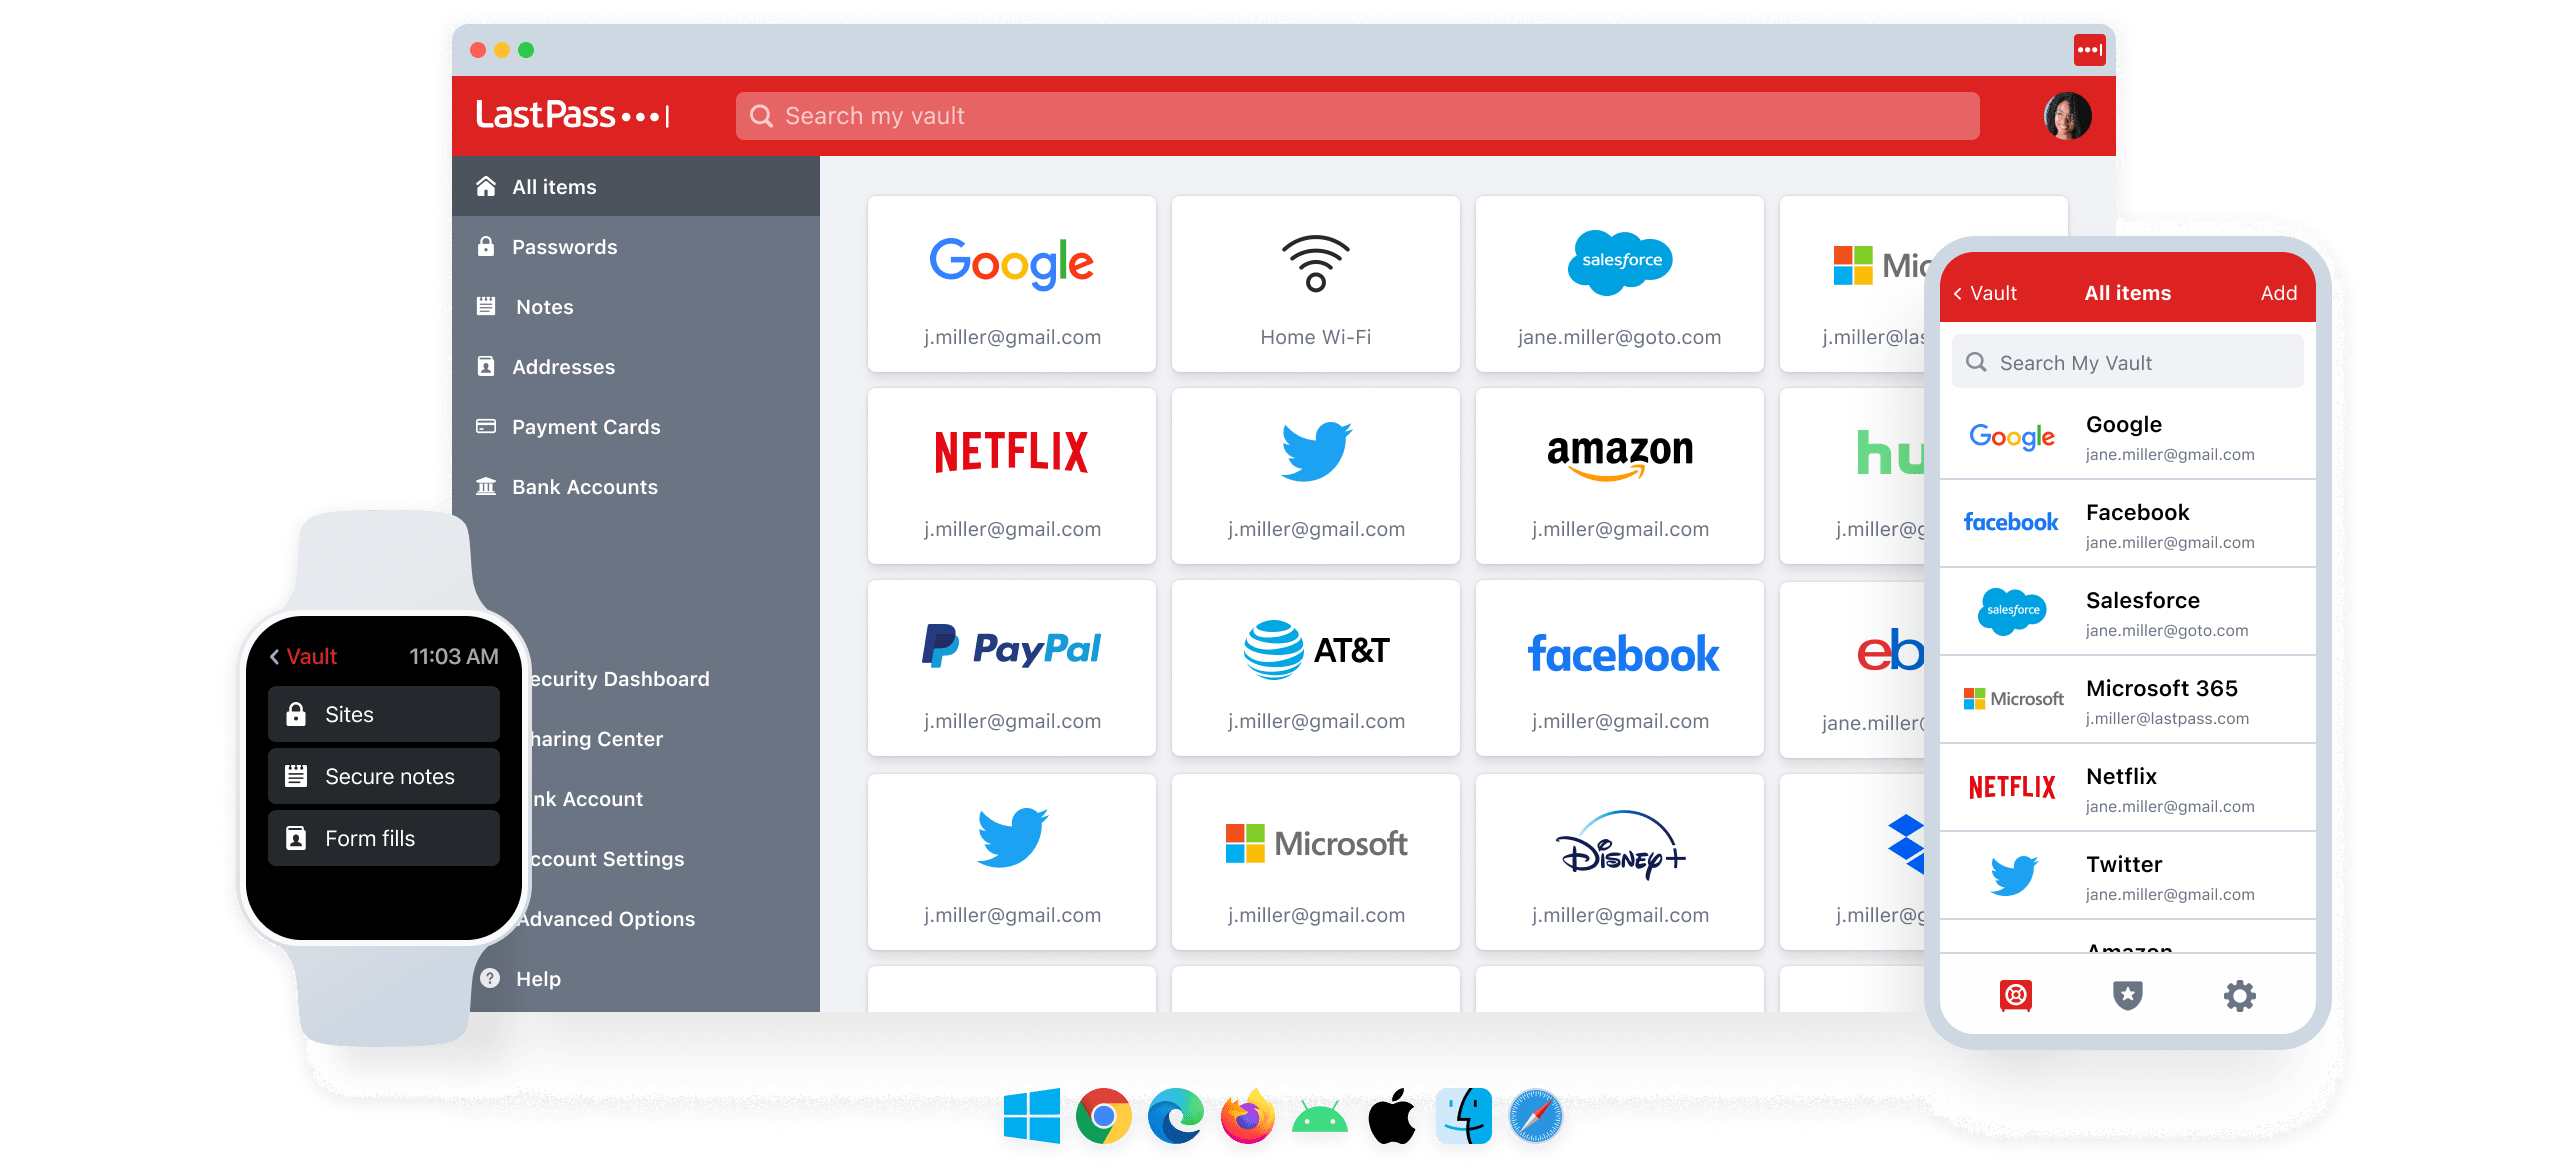The image size is (2568, 1176).
Task: Focus Search My Vault on the phone
Action: click(2127, 362)
